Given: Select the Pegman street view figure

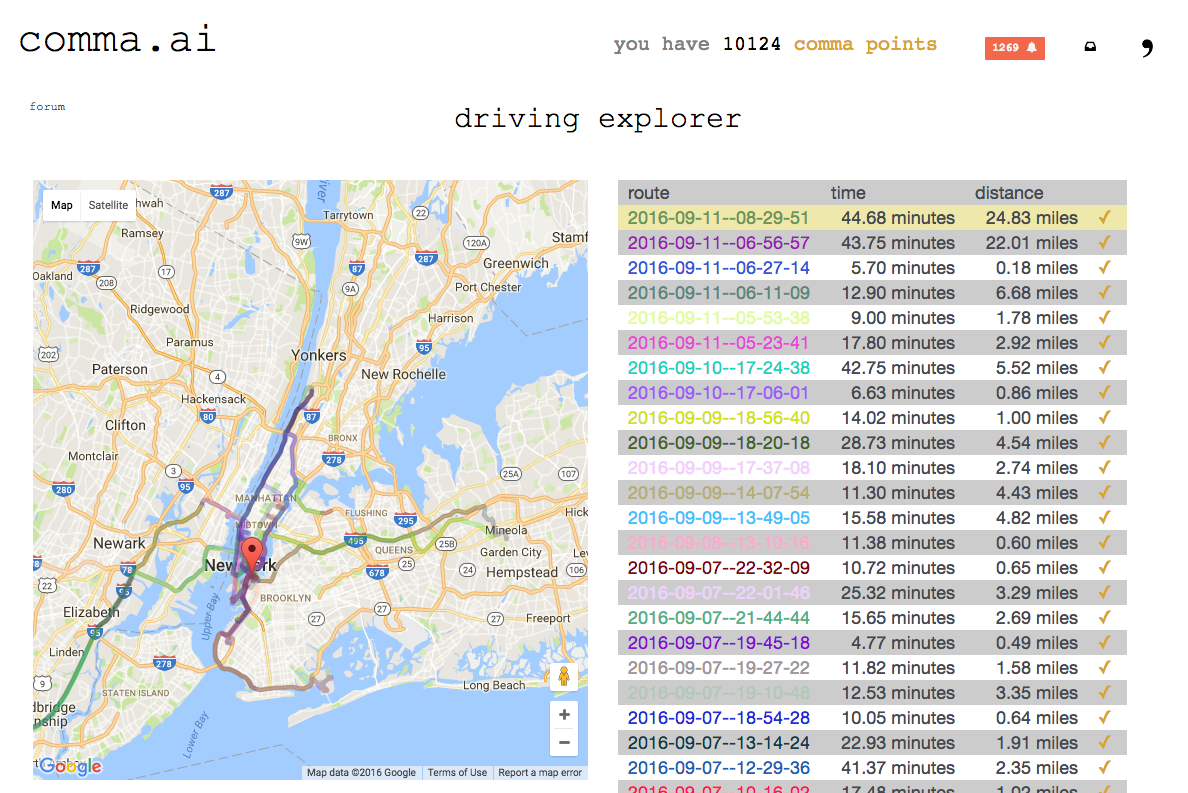Looking at the screenshot, I should pos(564,677).
